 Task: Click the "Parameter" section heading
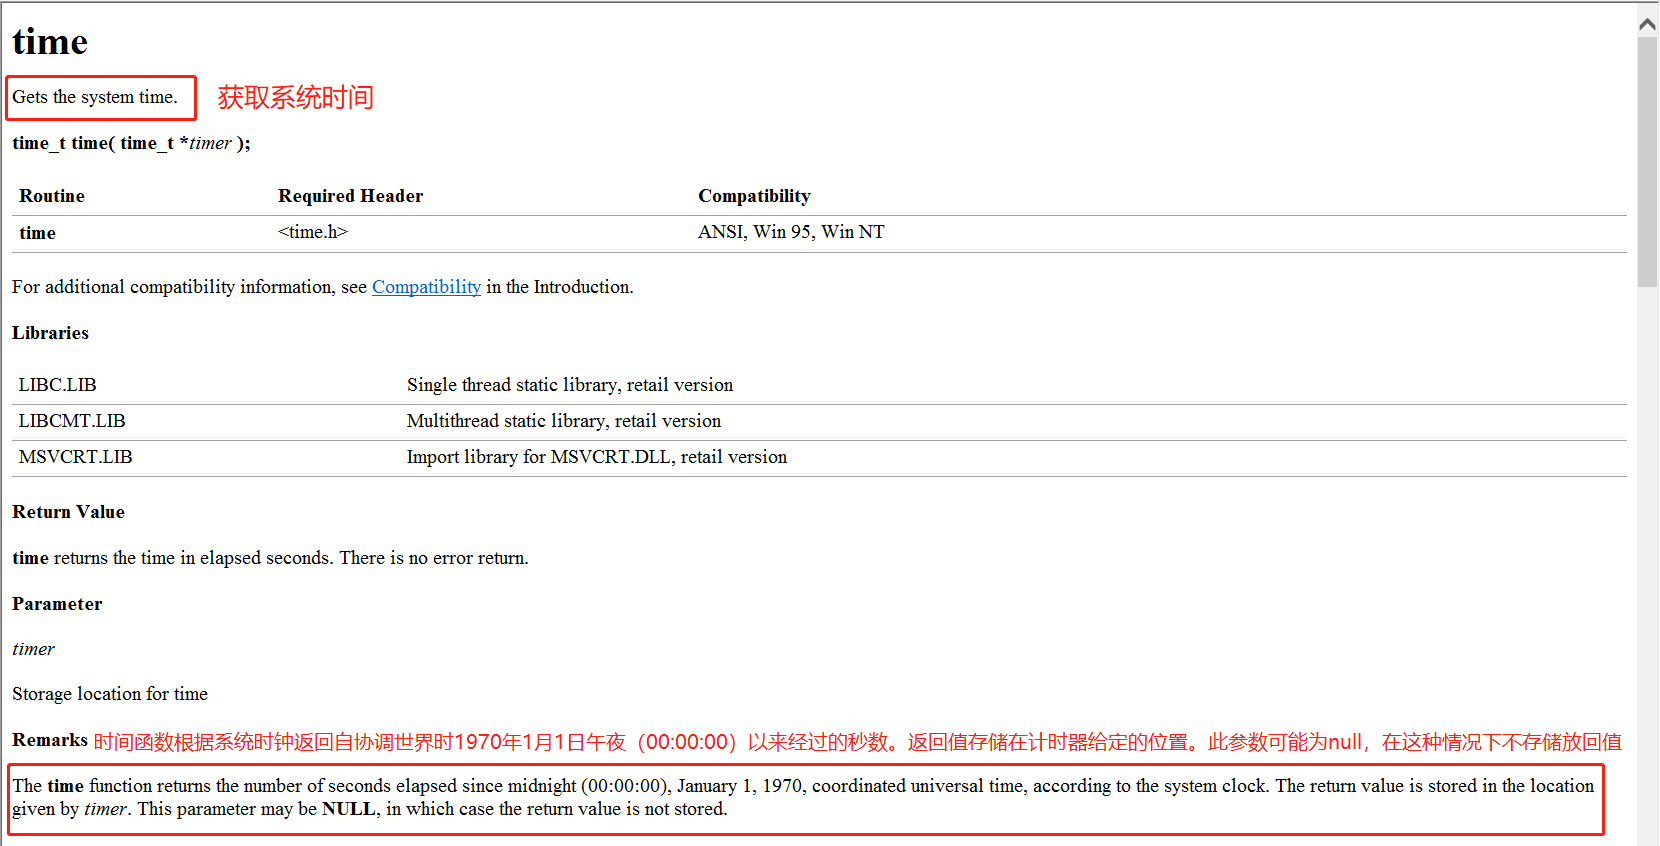pyautogui.click(x=57, y=604)
